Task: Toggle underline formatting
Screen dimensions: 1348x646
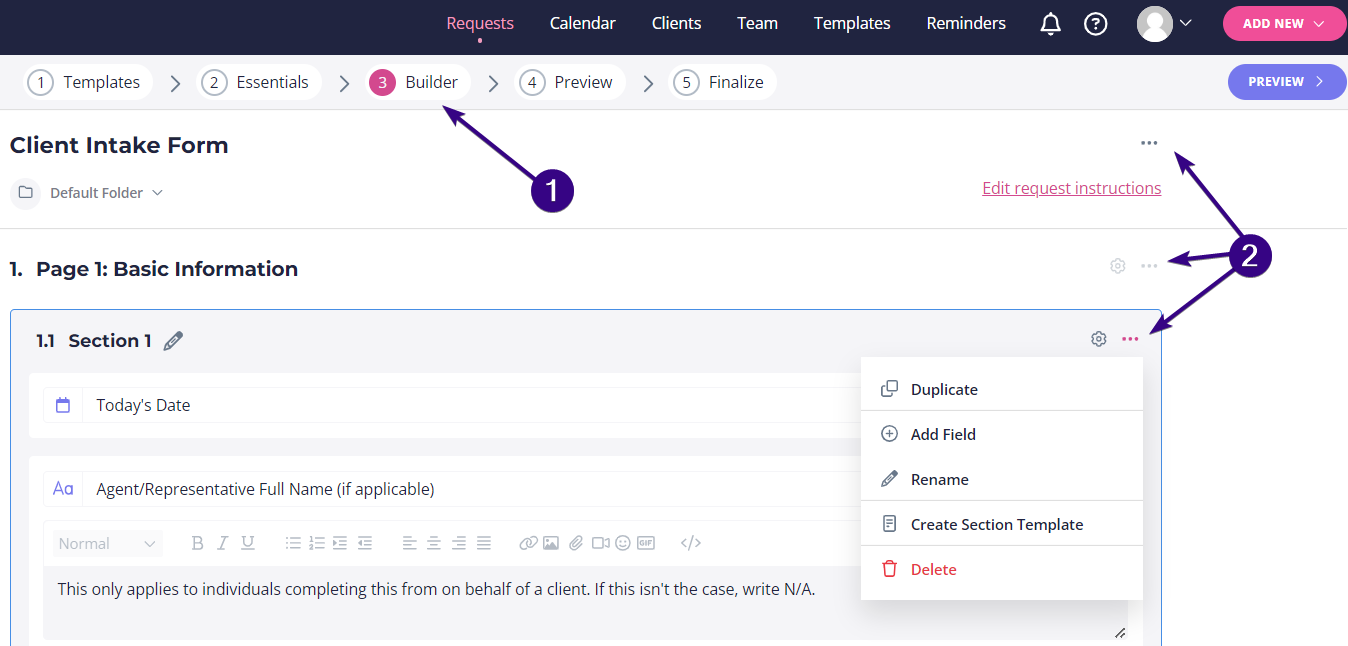Action: 247,543
